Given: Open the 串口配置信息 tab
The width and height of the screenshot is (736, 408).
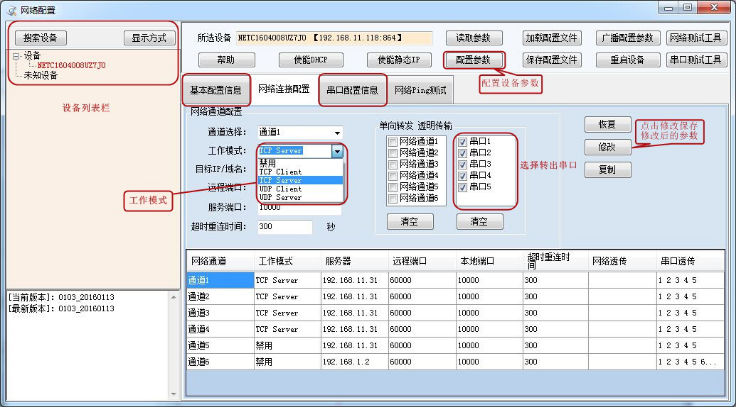Looking at the screenshot, I should pos(352,90).
